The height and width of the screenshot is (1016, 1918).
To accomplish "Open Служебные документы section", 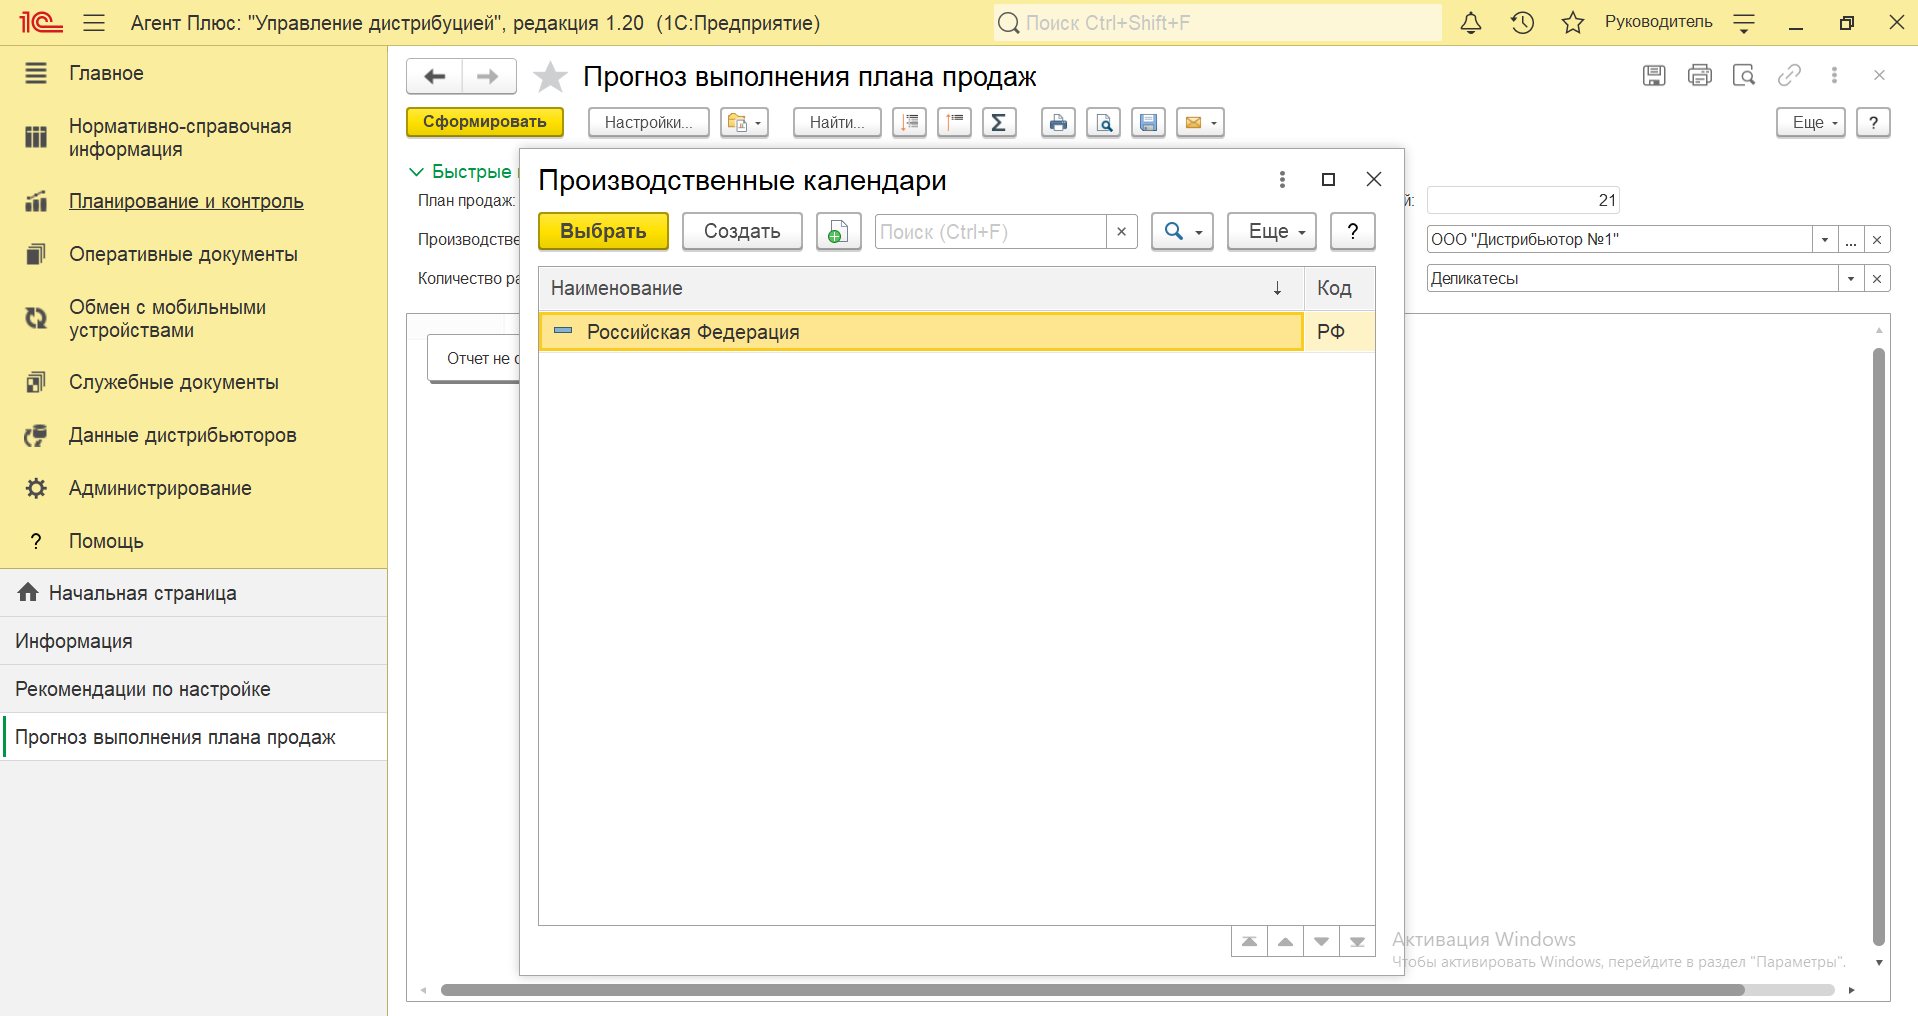I will coord(174,382).
